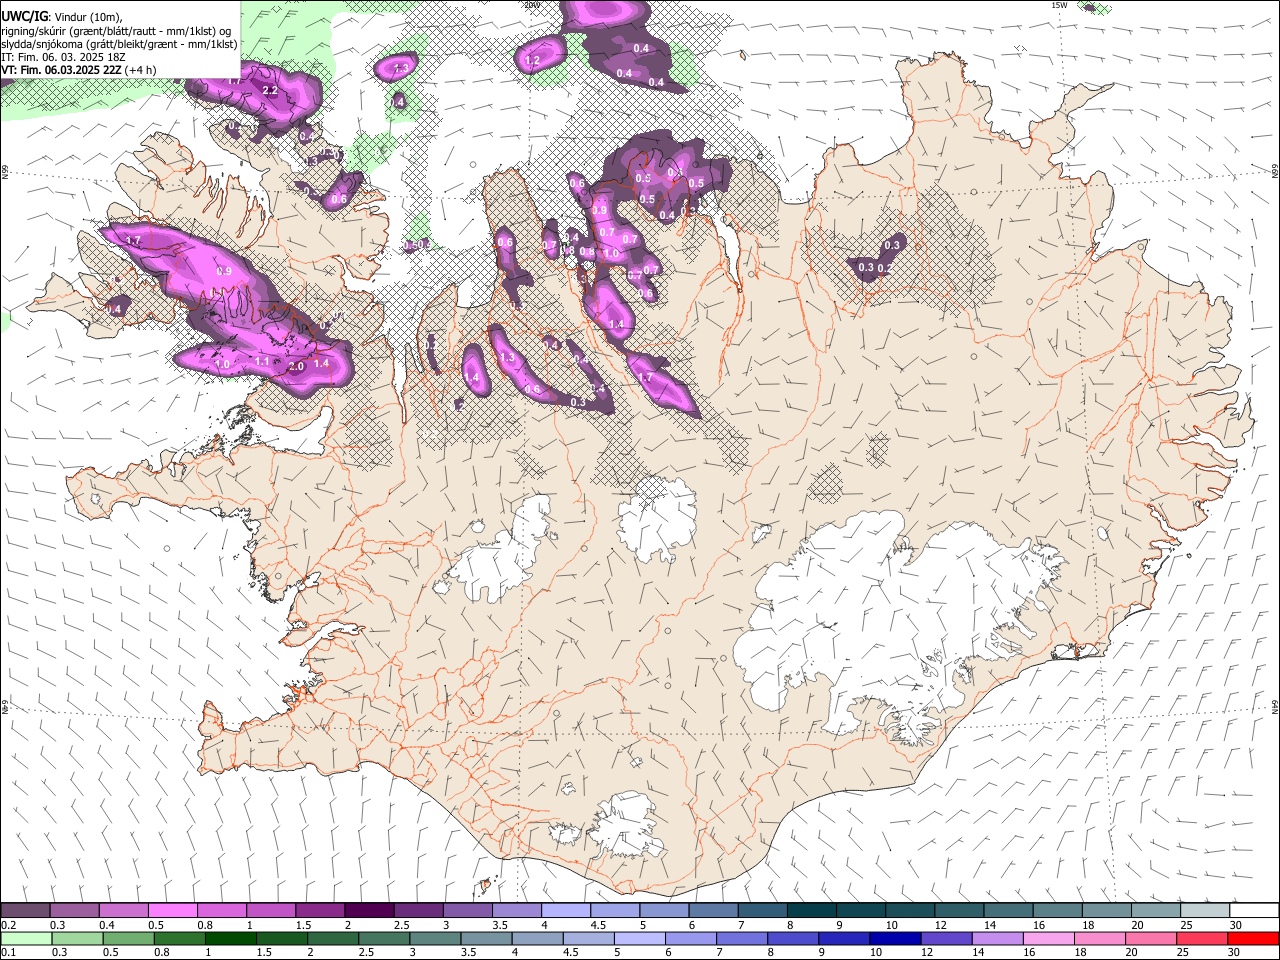Select the blue 8 swatch in the rain legend

click(x=793, y=938)
